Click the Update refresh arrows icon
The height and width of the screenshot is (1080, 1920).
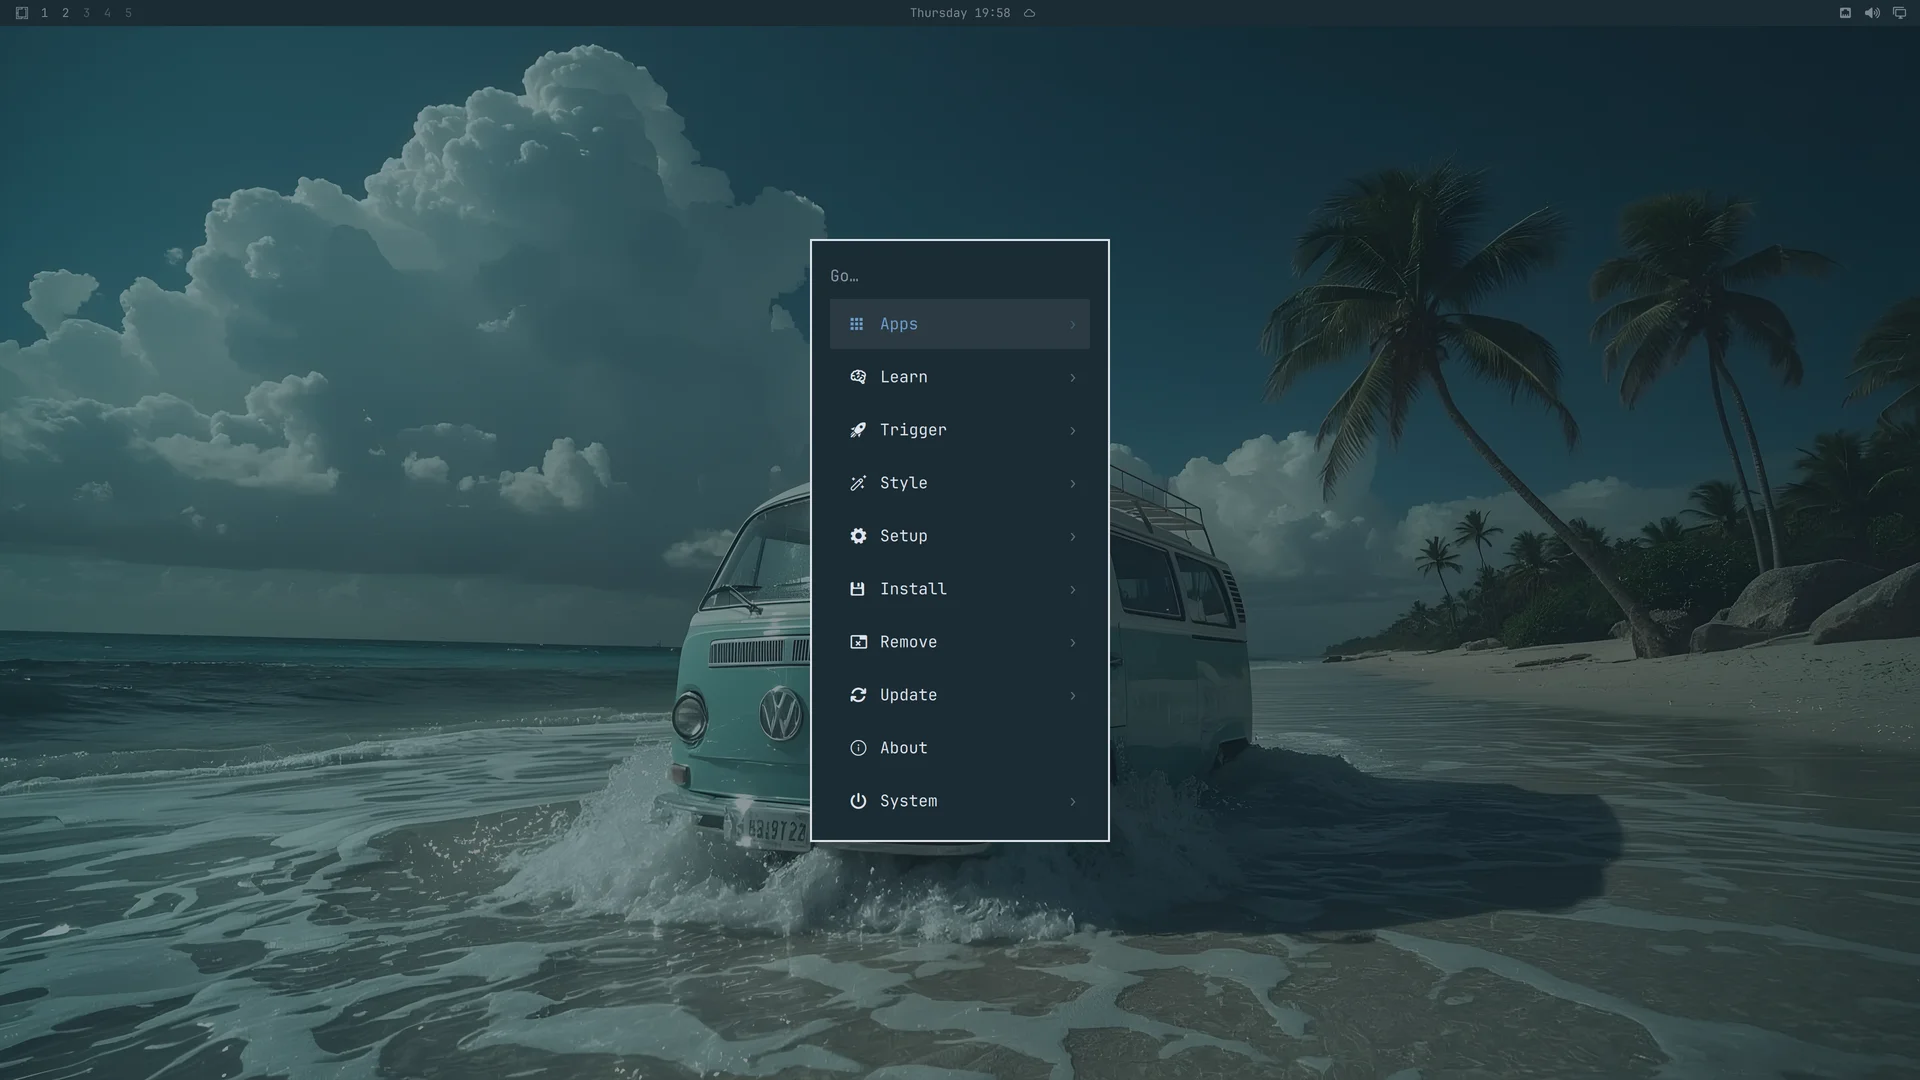point(858,695)
